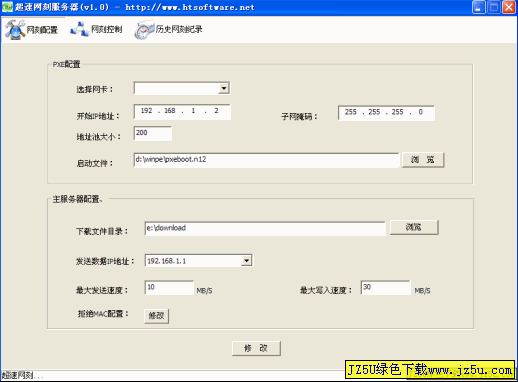Expand the 选择网卡 dropdown arrow

pos(224,88)
